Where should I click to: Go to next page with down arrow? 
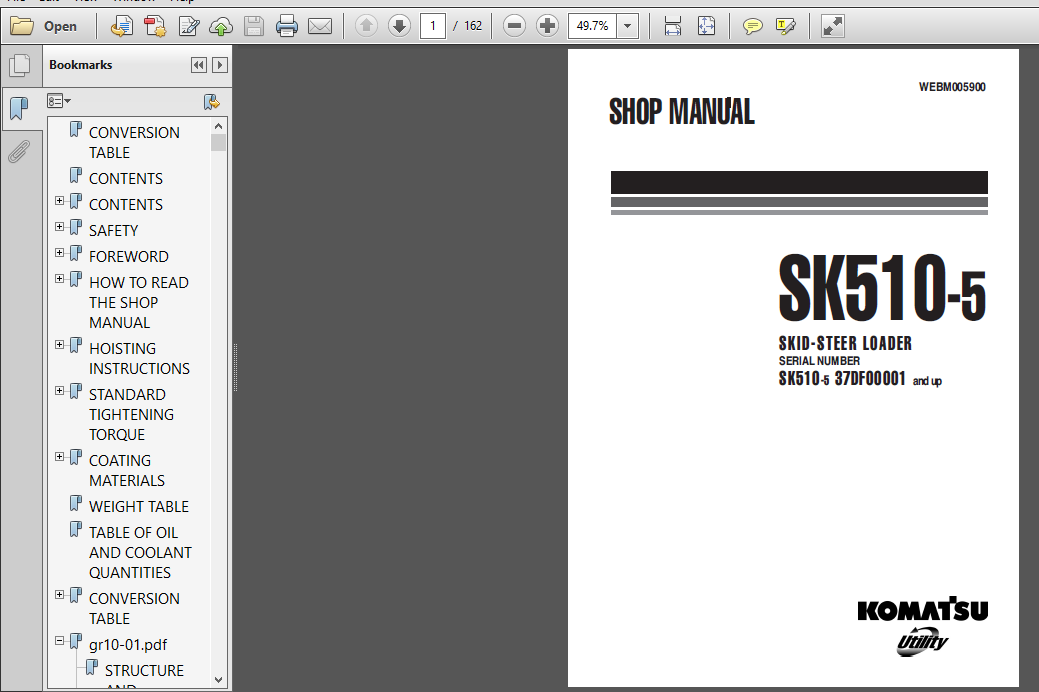point(399,26)
